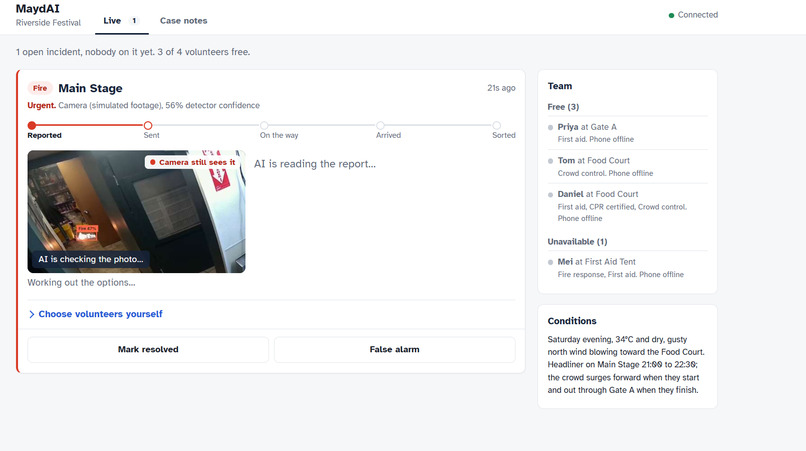
Task: Click the Fire incident badge
Action: [40, 88]
